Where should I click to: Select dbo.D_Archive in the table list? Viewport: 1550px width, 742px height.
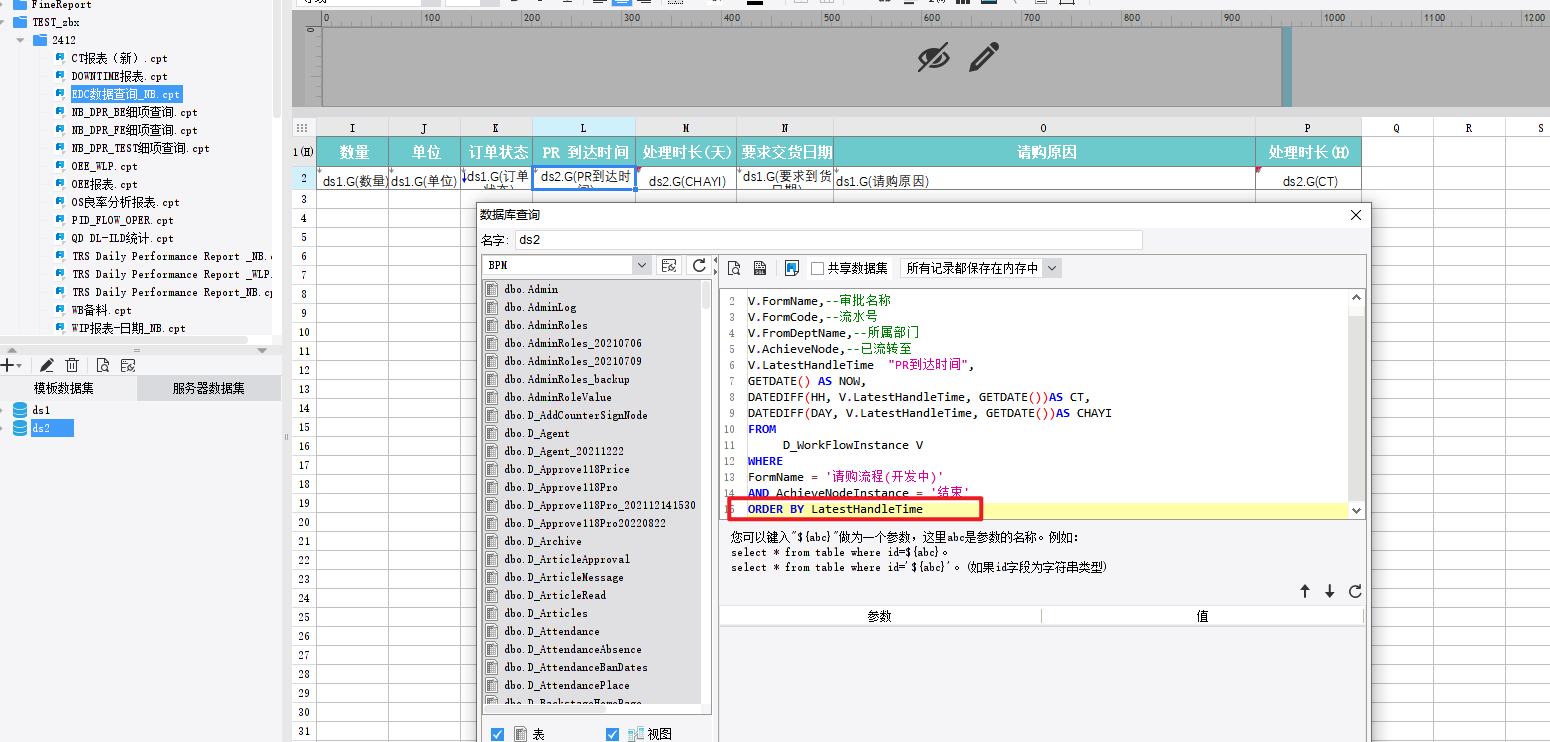[543, 541]
